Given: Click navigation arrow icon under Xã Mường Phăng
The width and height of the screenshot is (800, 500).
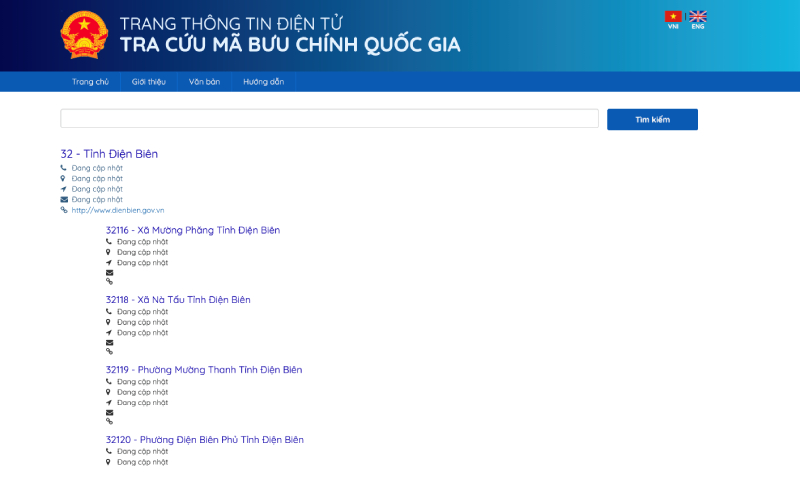Looking at the screenshot, I should [x=109, y=263].
